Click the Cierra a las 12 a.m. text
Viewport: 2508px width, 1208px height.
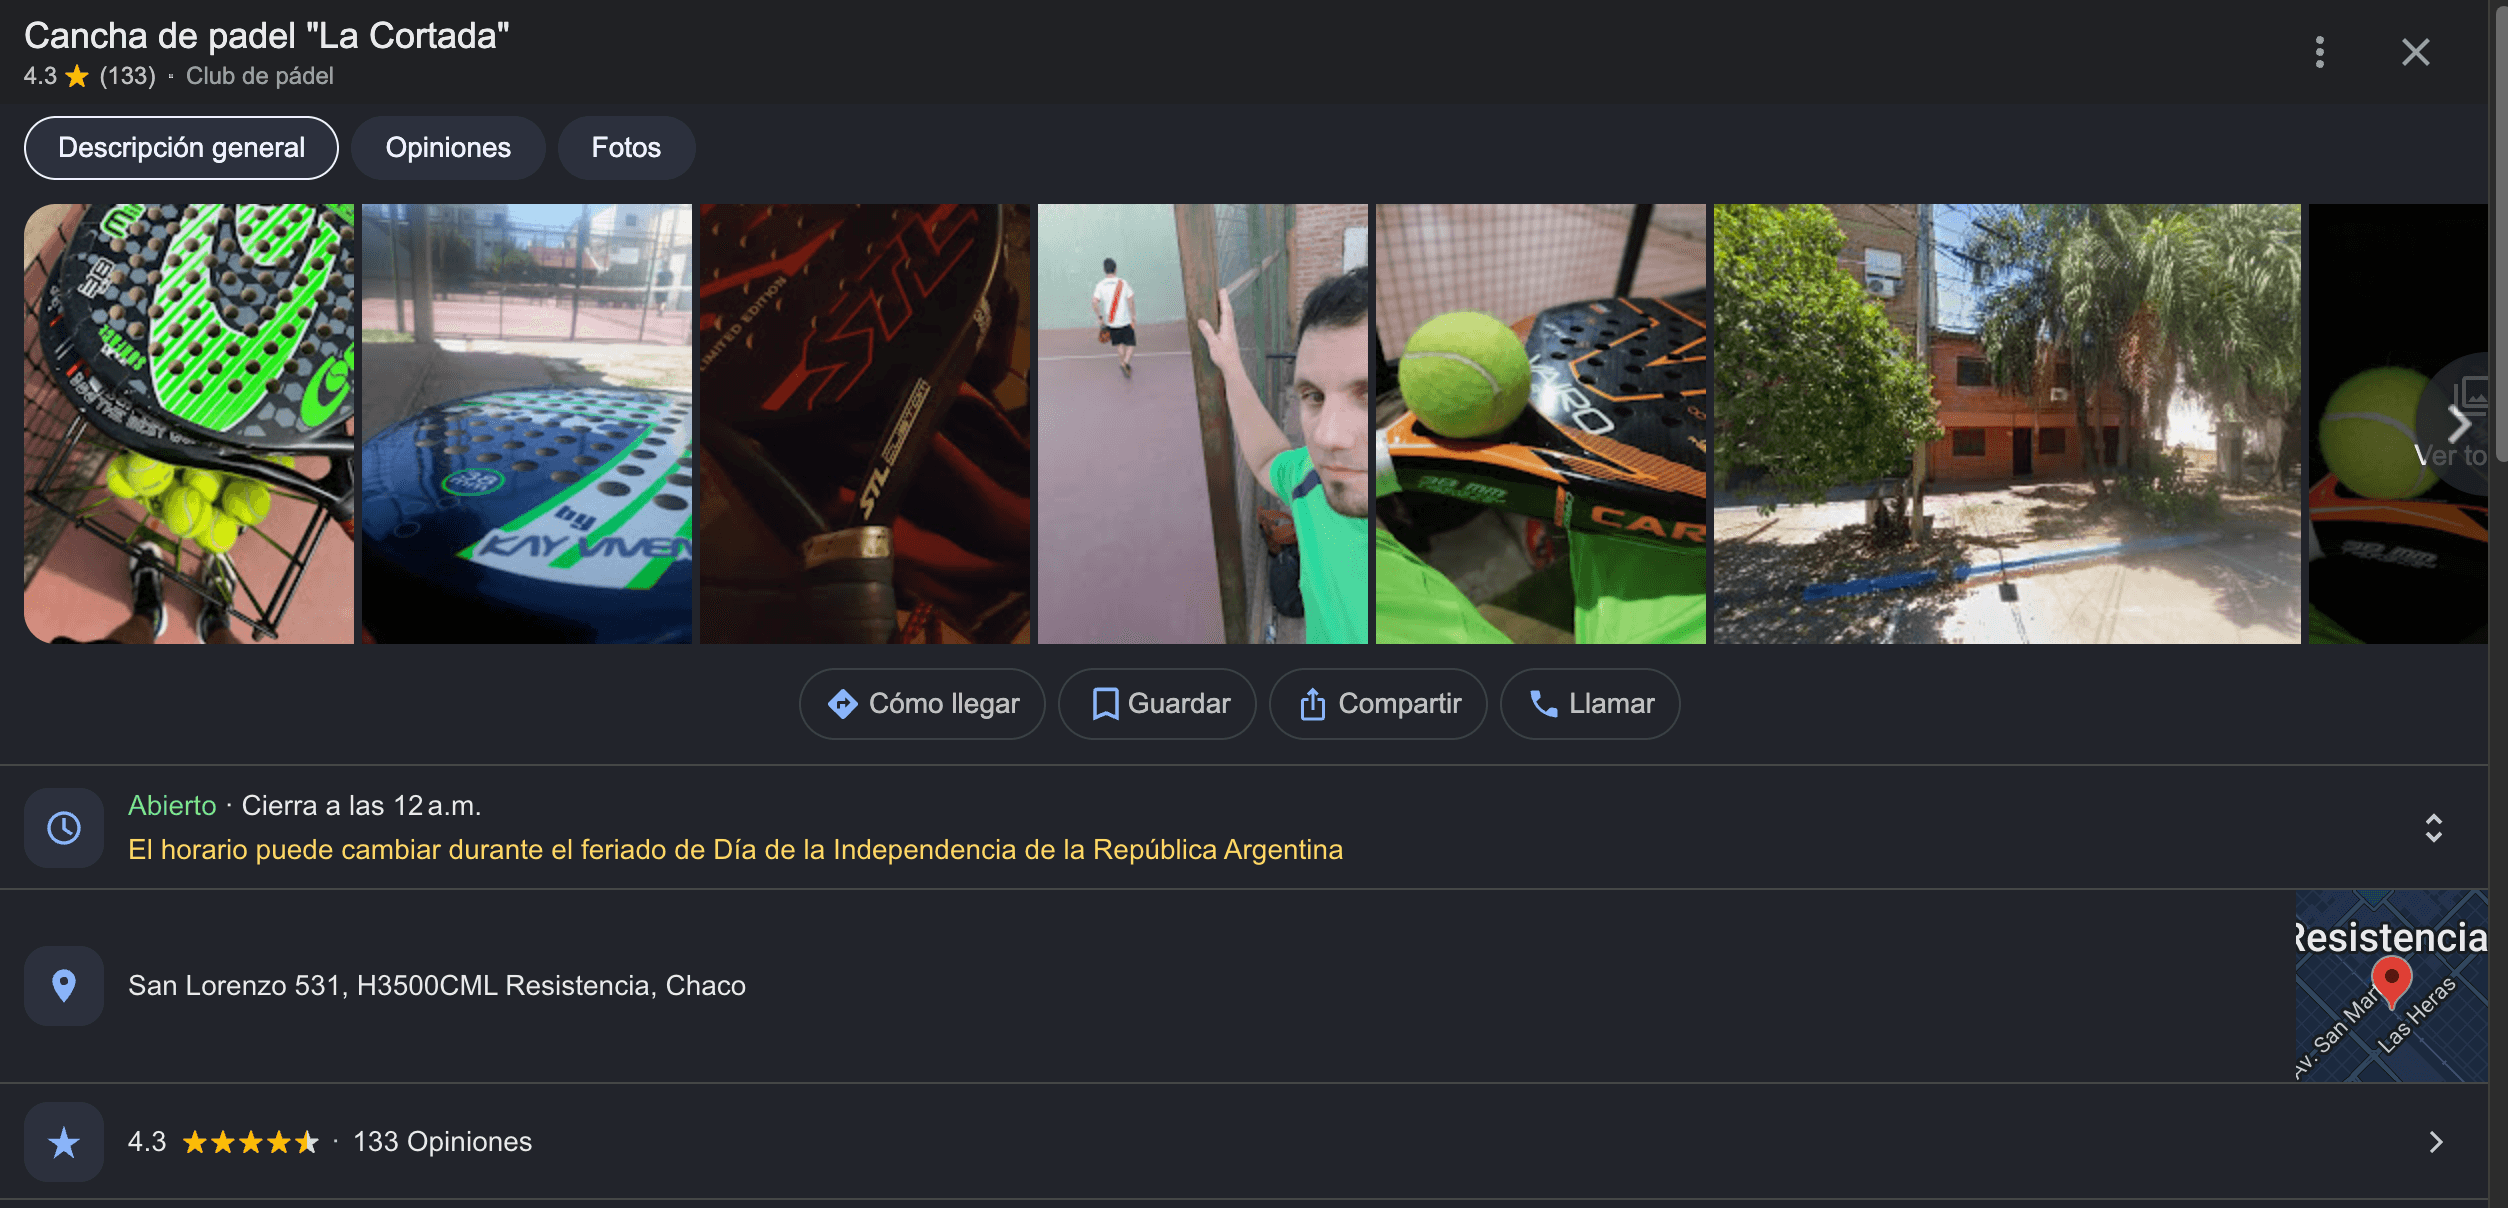pos(362,806)
